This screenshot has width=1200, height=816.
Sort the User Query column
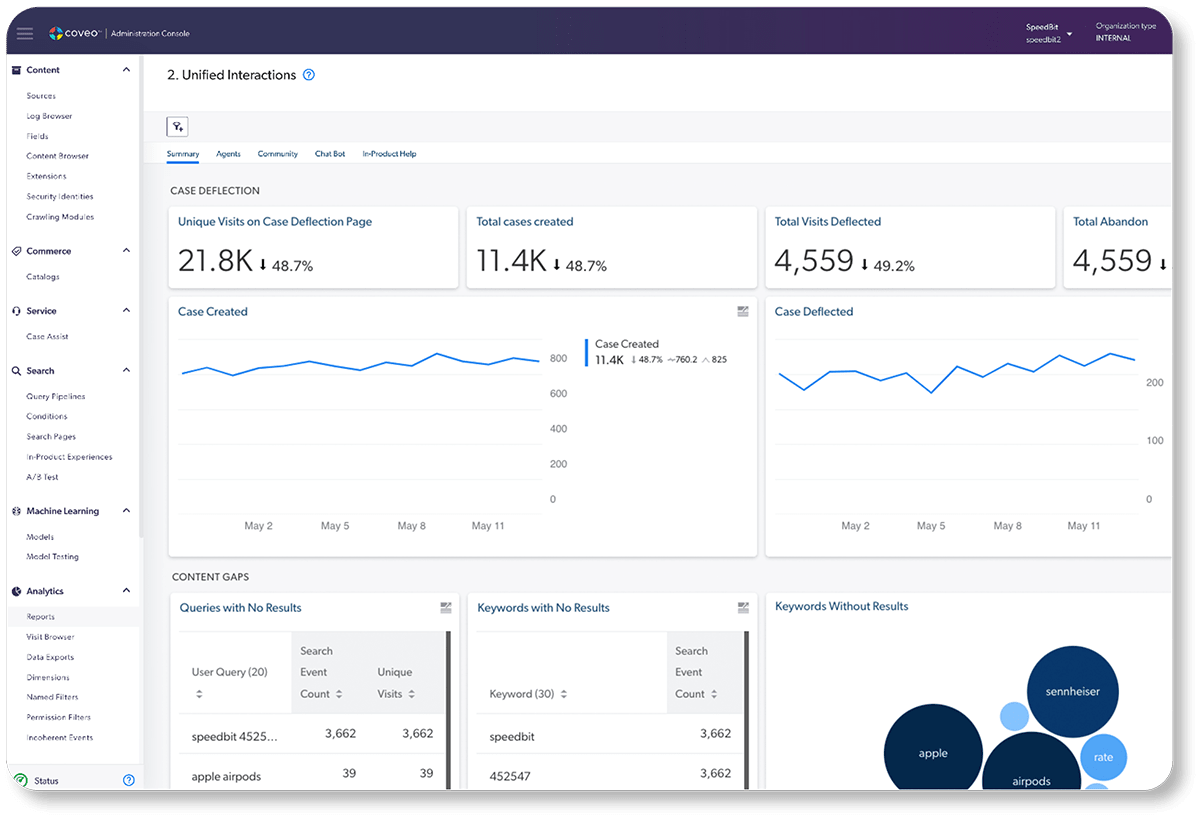coord(199,694)
